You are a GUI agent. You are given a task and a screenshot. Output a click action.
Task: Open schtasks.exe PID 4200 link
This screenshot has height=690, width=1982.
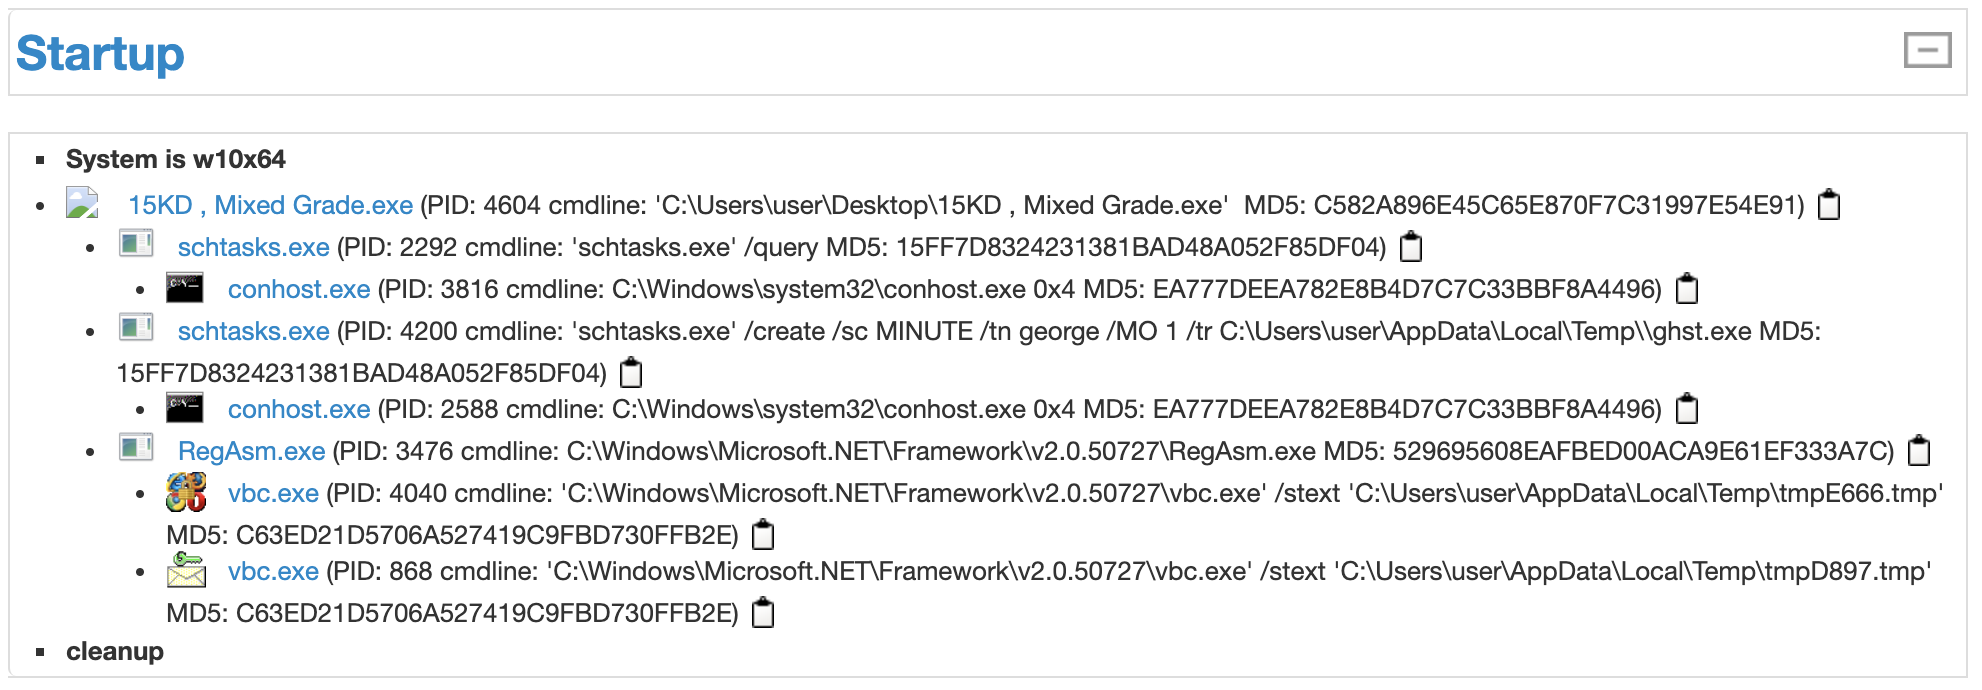(253, 331)
